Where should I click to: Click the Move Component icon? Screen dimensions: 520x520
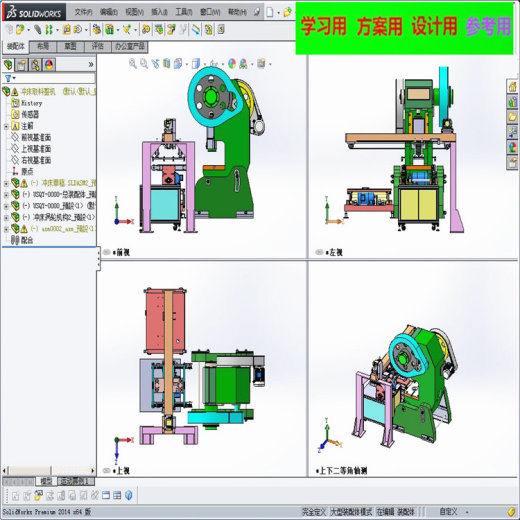click(x=78, y=30)
